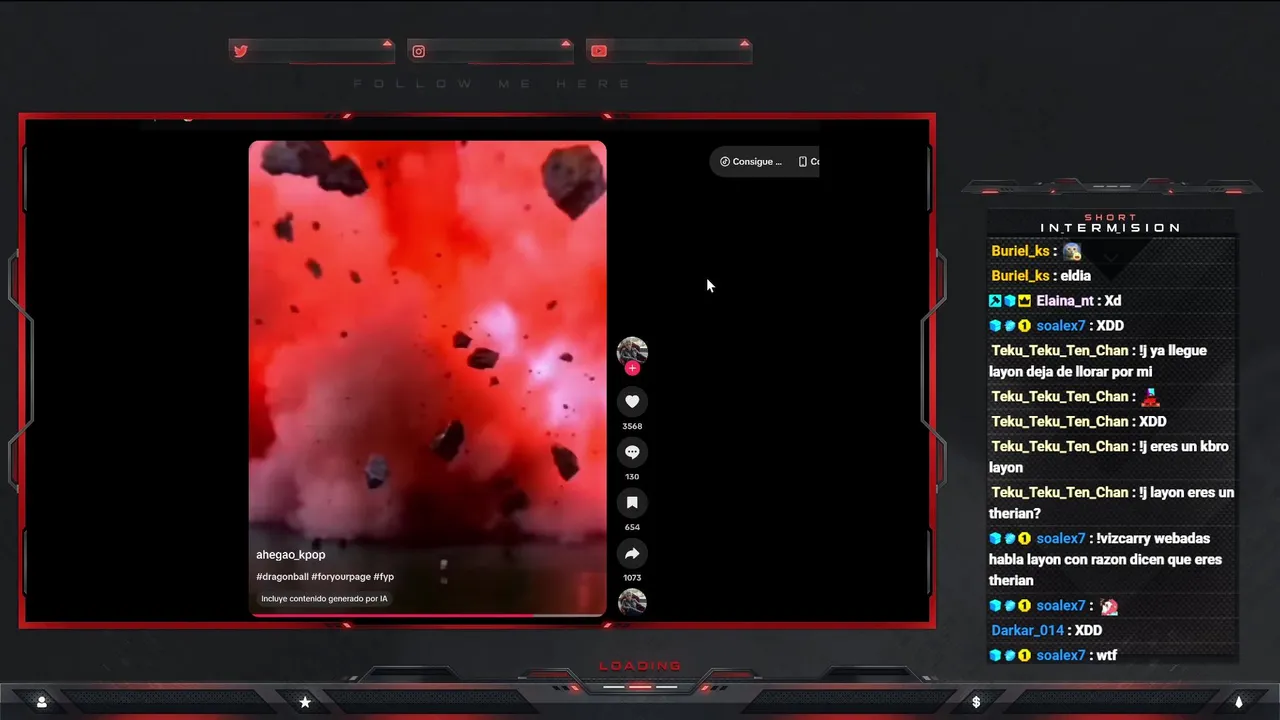Viewport: 1280px width, 720px height.
Task: Open sound disc avatar below share count
Action: point(632,602)
